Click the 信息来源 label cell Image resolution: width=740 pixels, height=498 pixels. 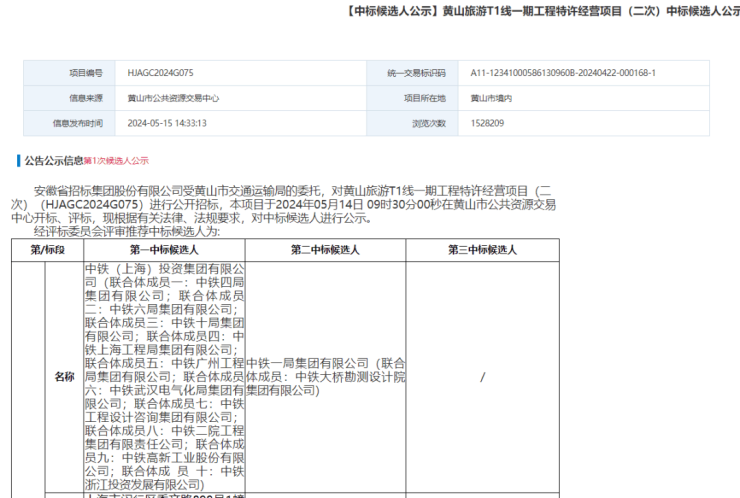[x=85, y=98]
